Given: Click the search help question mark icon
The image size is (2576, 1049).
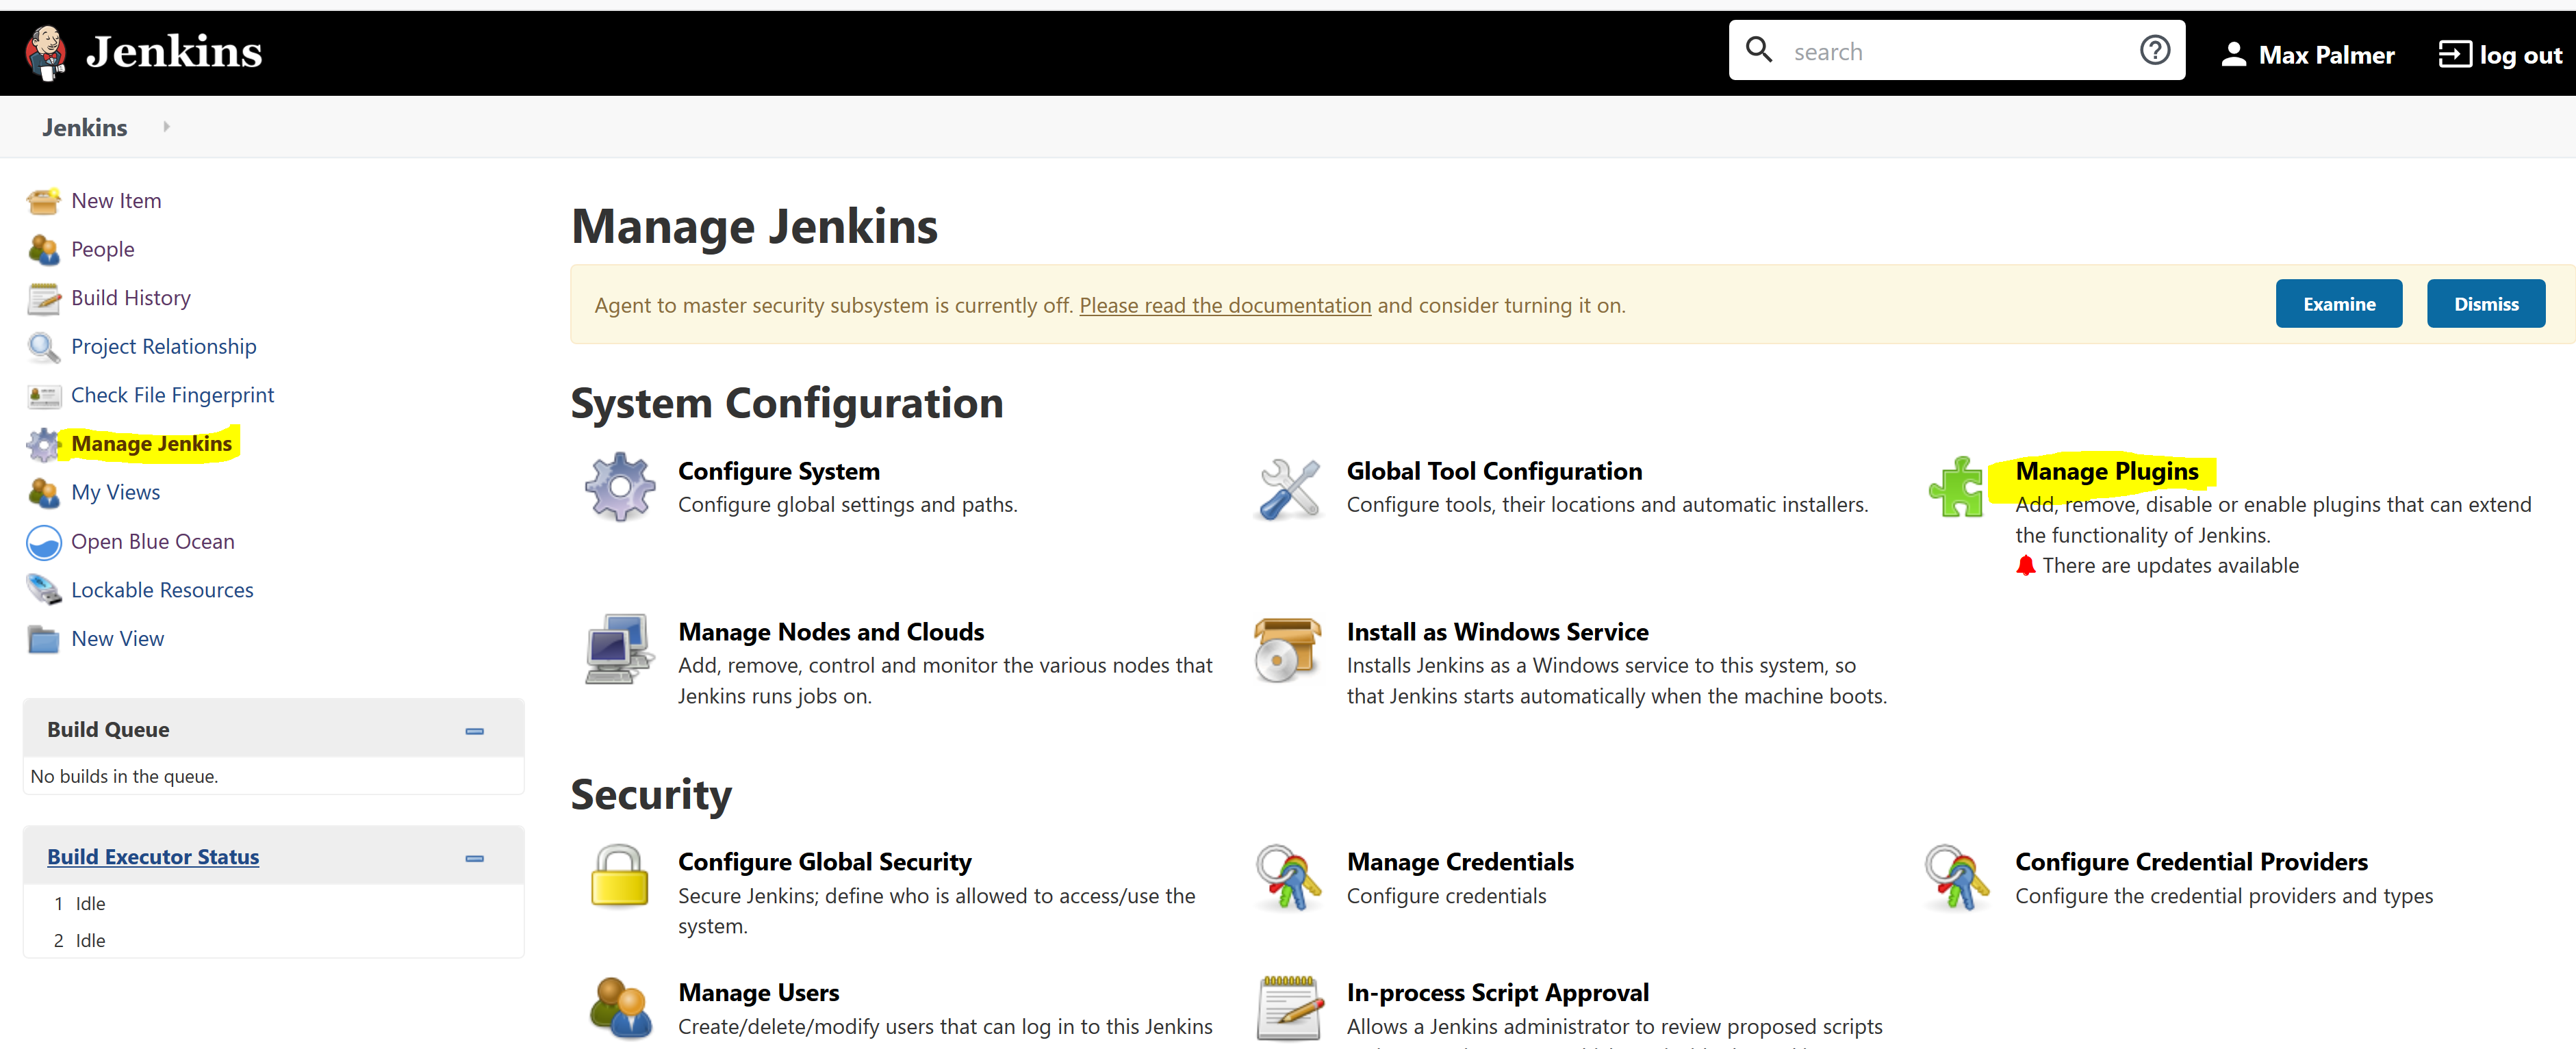Looking at the screenshot, I should (x=2154, y=50).
